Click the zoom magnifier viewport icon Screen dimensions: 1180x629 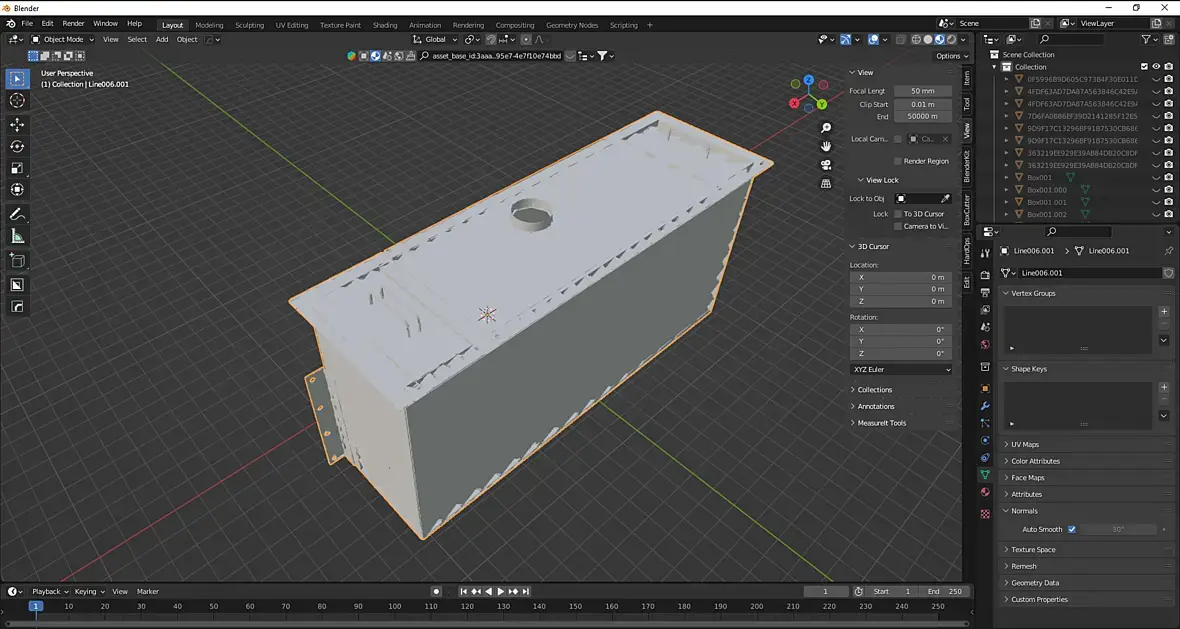[x=826, y=128]
